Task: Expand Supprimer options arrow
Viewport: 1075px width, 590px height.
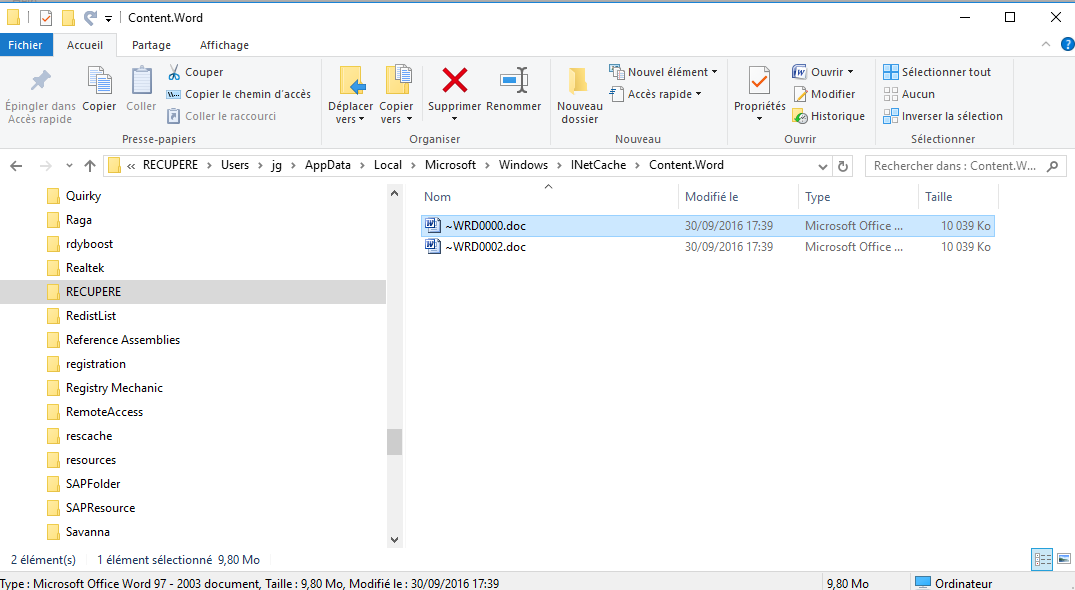Action: click(455, 119)
